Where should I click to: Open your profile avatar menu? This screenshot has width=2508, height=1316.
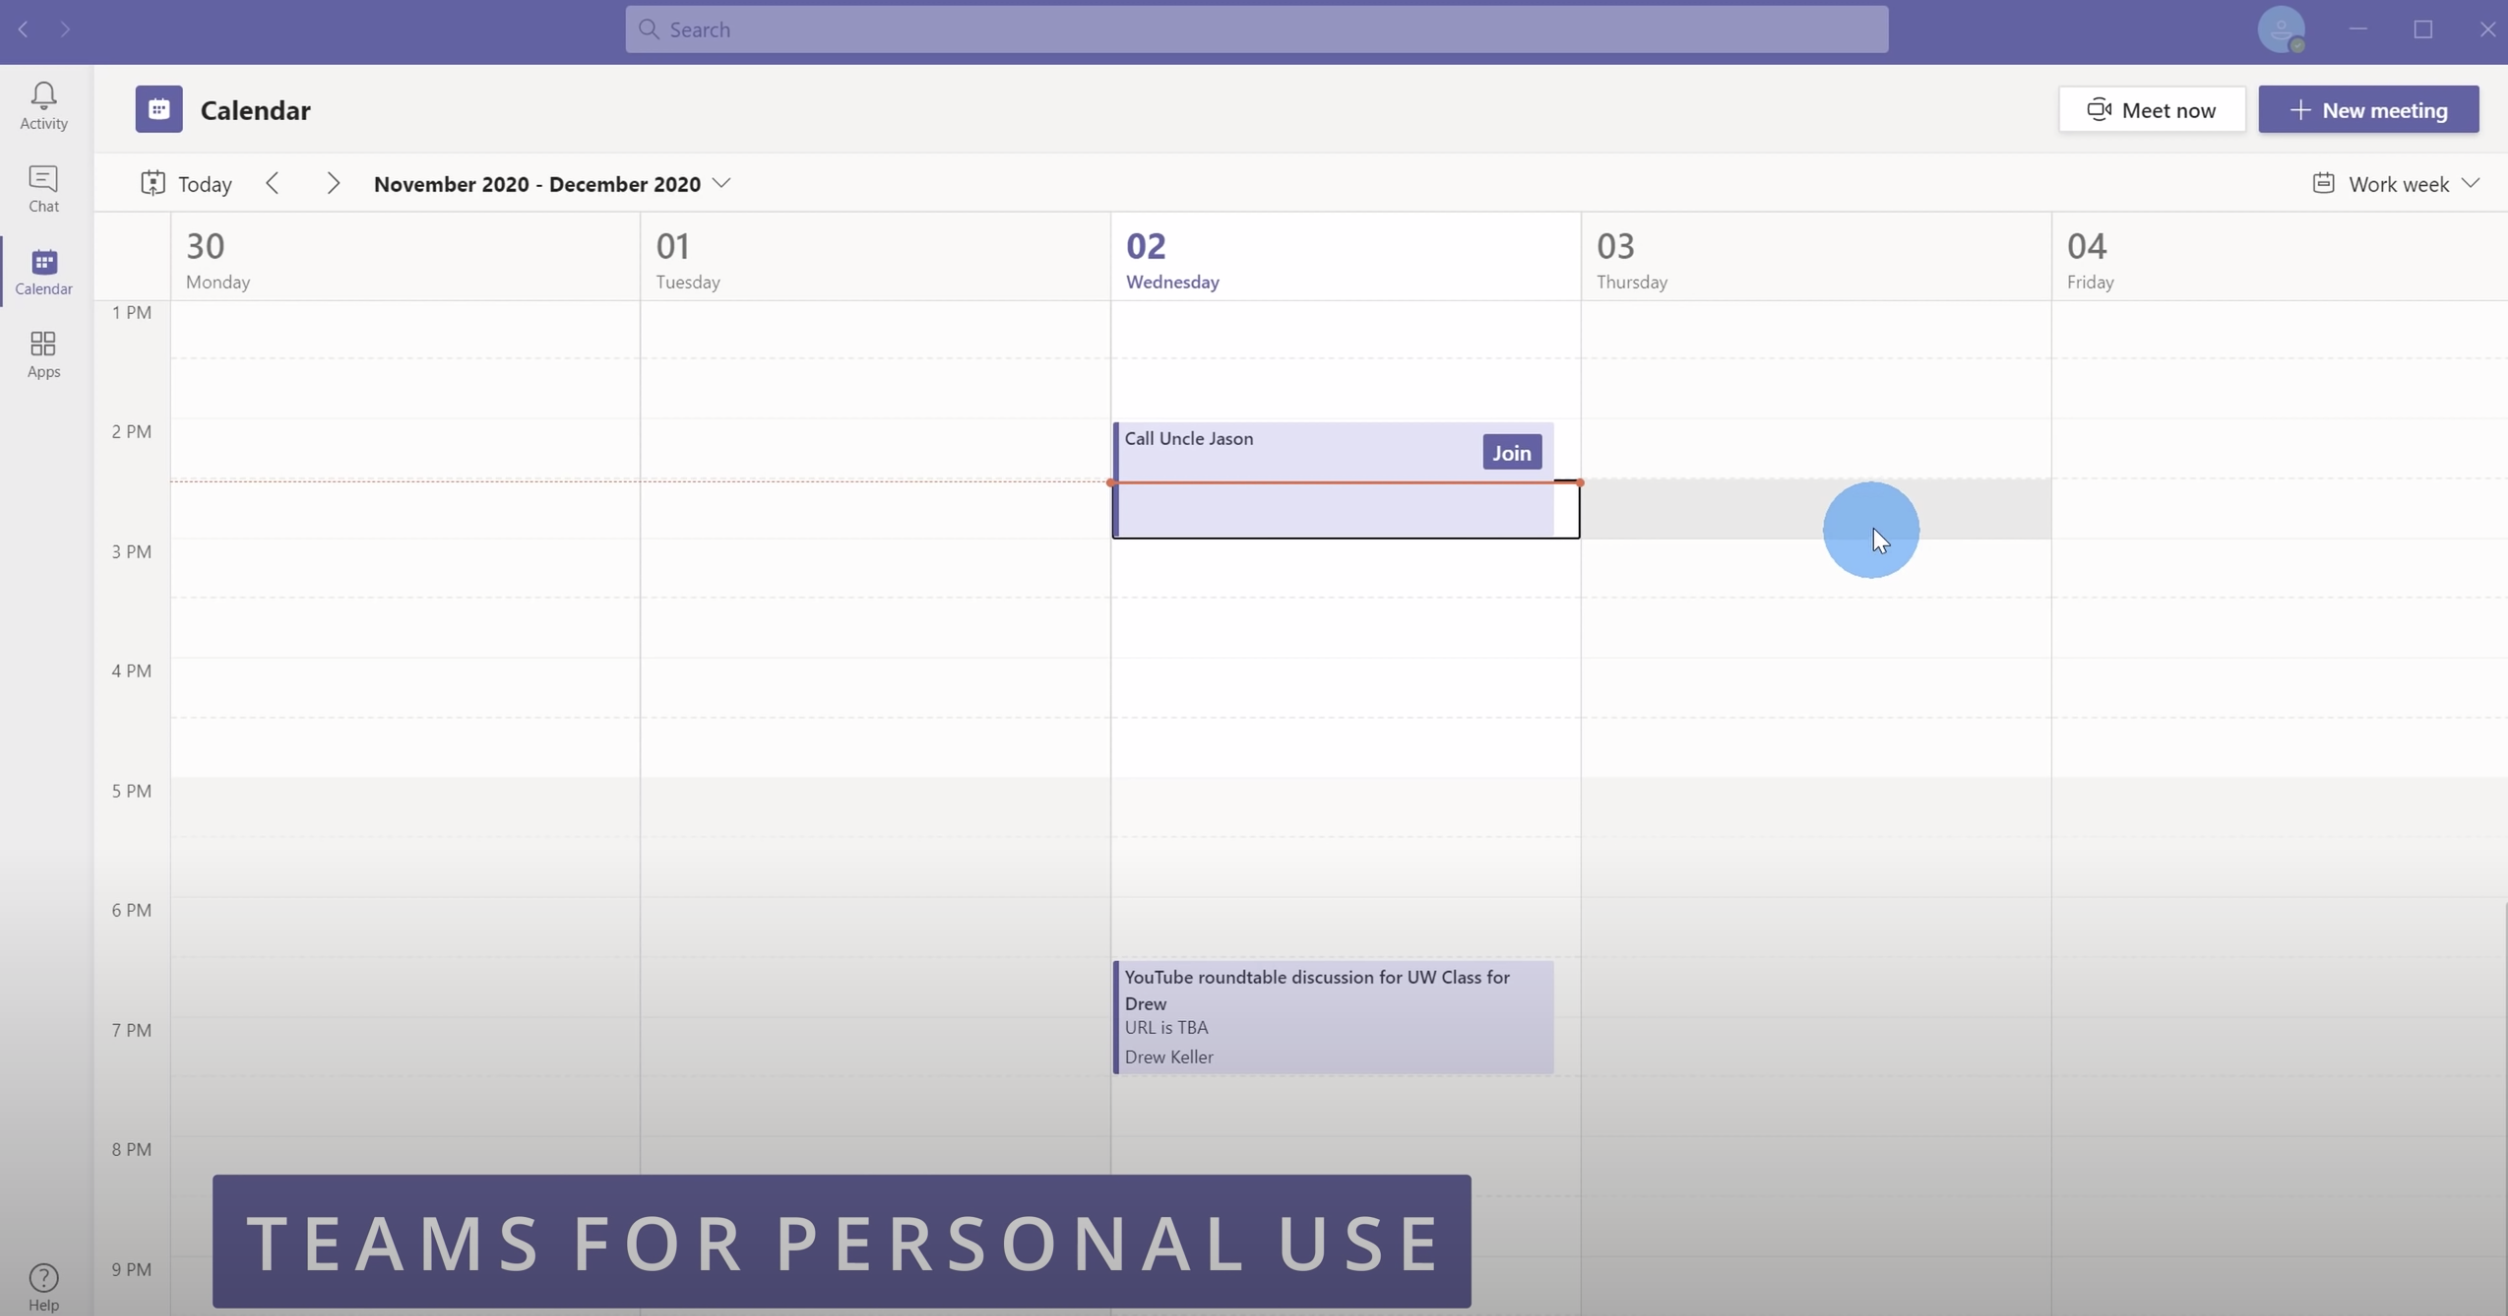coord(2284,29)
